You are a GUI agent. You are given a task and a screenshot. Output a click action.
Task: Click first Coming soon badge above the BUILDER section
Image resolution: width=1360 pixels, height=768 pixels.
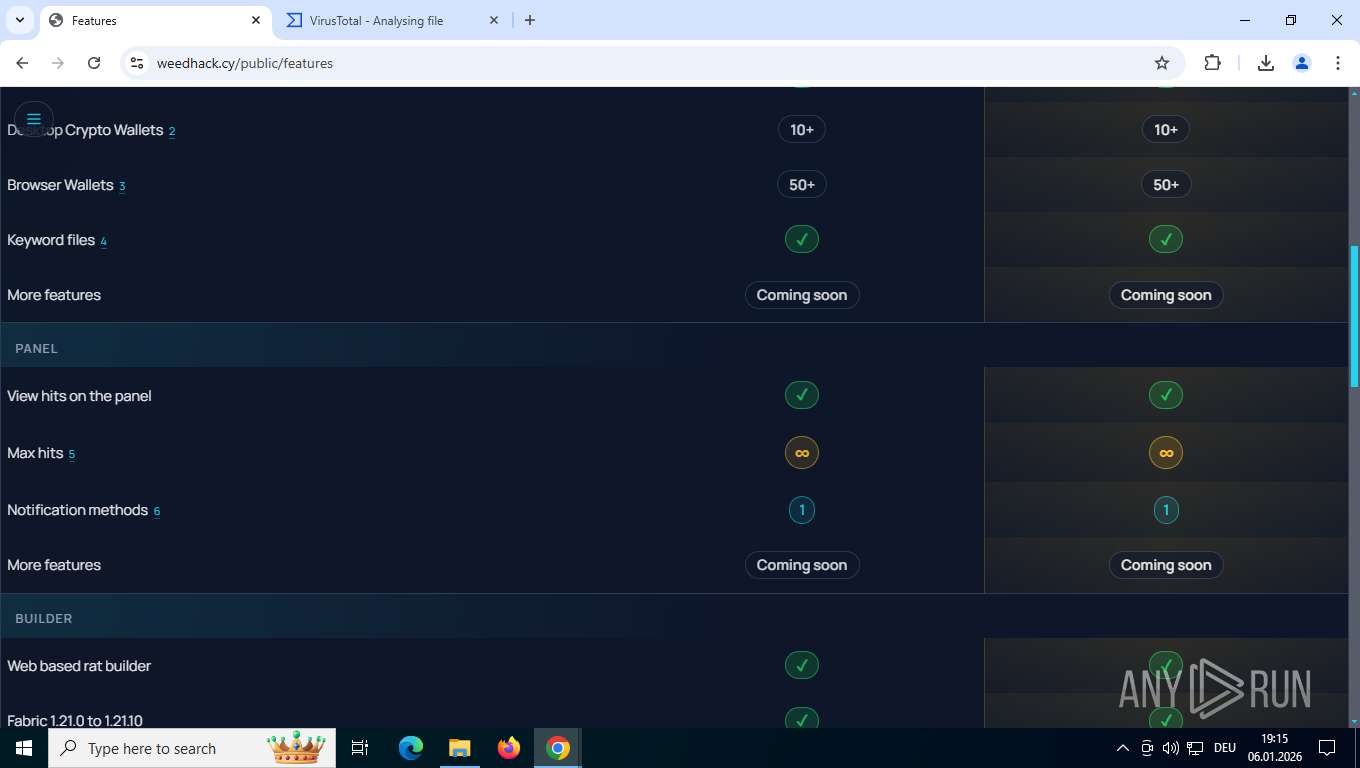click(x=802, y=565)
